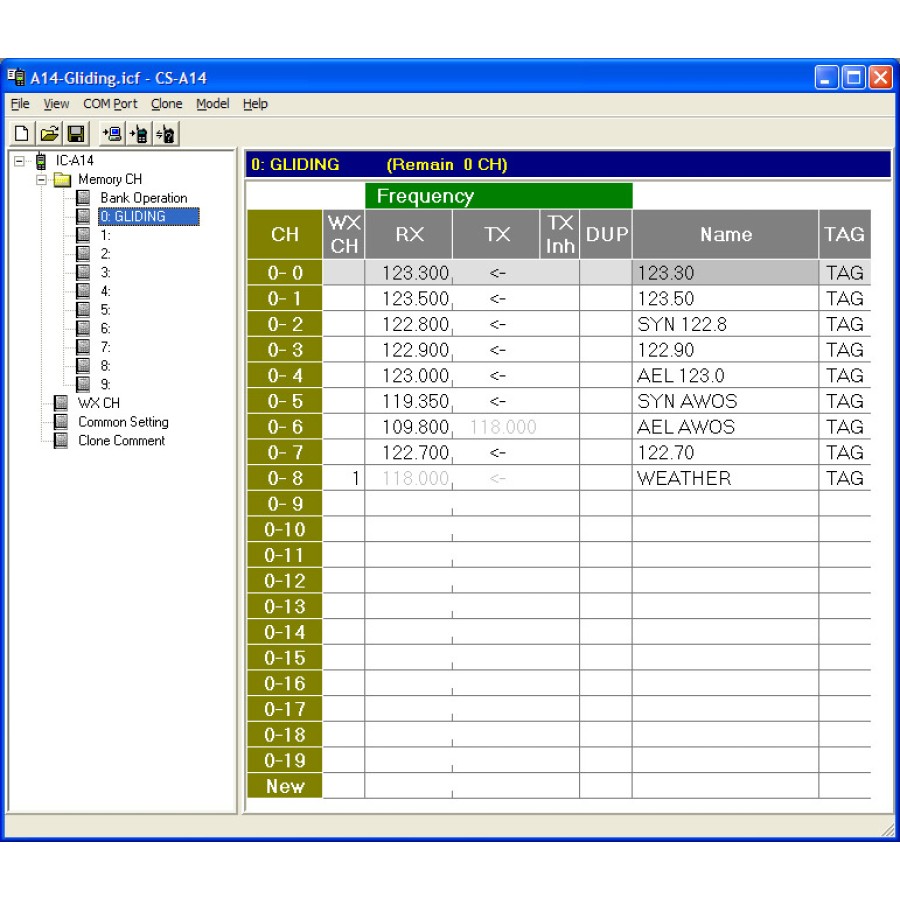
Task: Click RX frequency 123.500 cell
Action: (x=409, y=298)
